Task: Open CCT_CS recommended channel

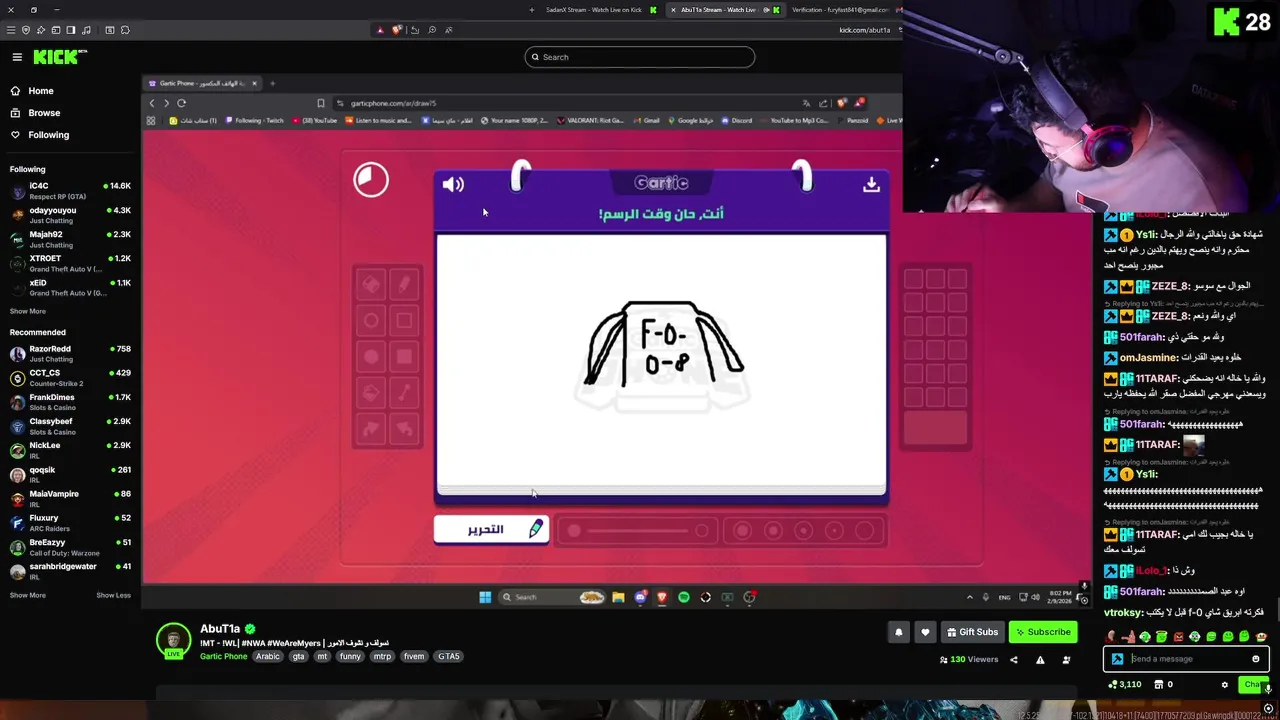Action: 70,377
